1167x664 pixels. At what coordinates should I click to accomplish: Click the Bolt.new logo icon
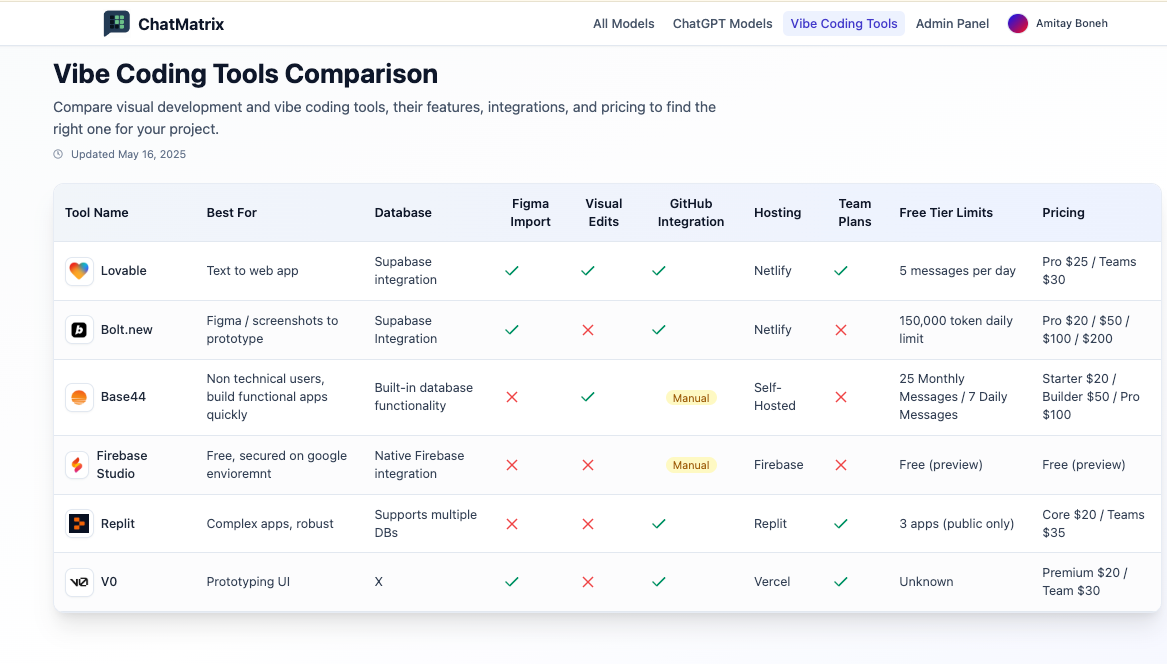tap(79, 330)
